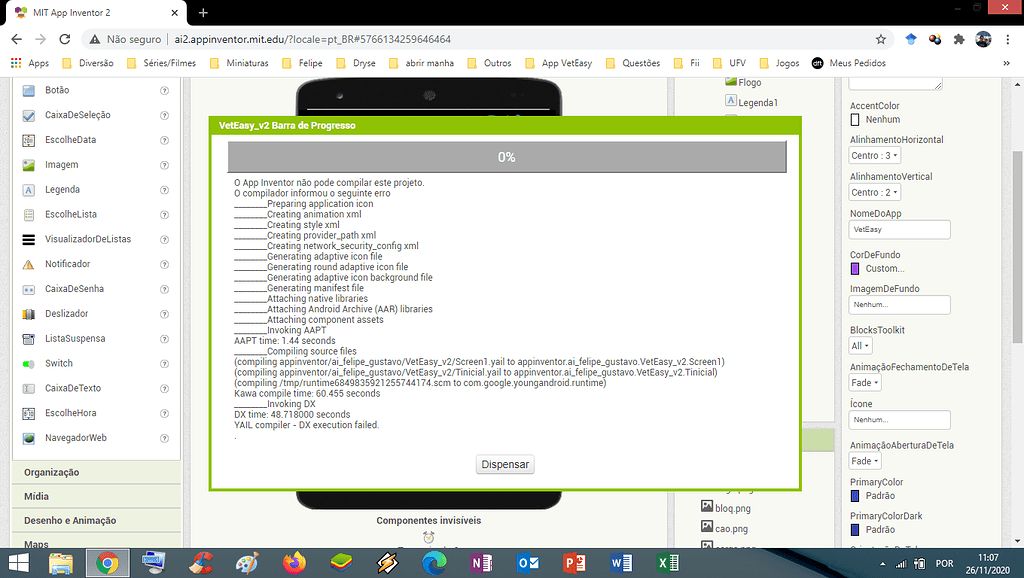Select the Botão component icon
The image size is (1024, 578).
pyautogui.click(x=29, y=90)
